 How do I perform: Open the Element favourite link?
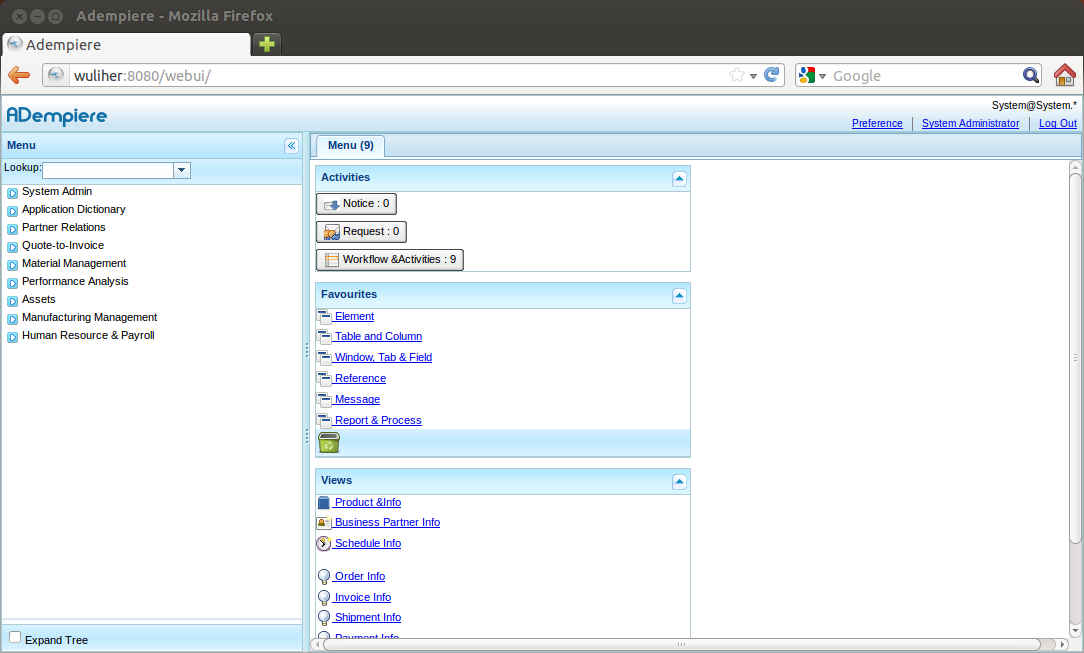pos(354,316)
